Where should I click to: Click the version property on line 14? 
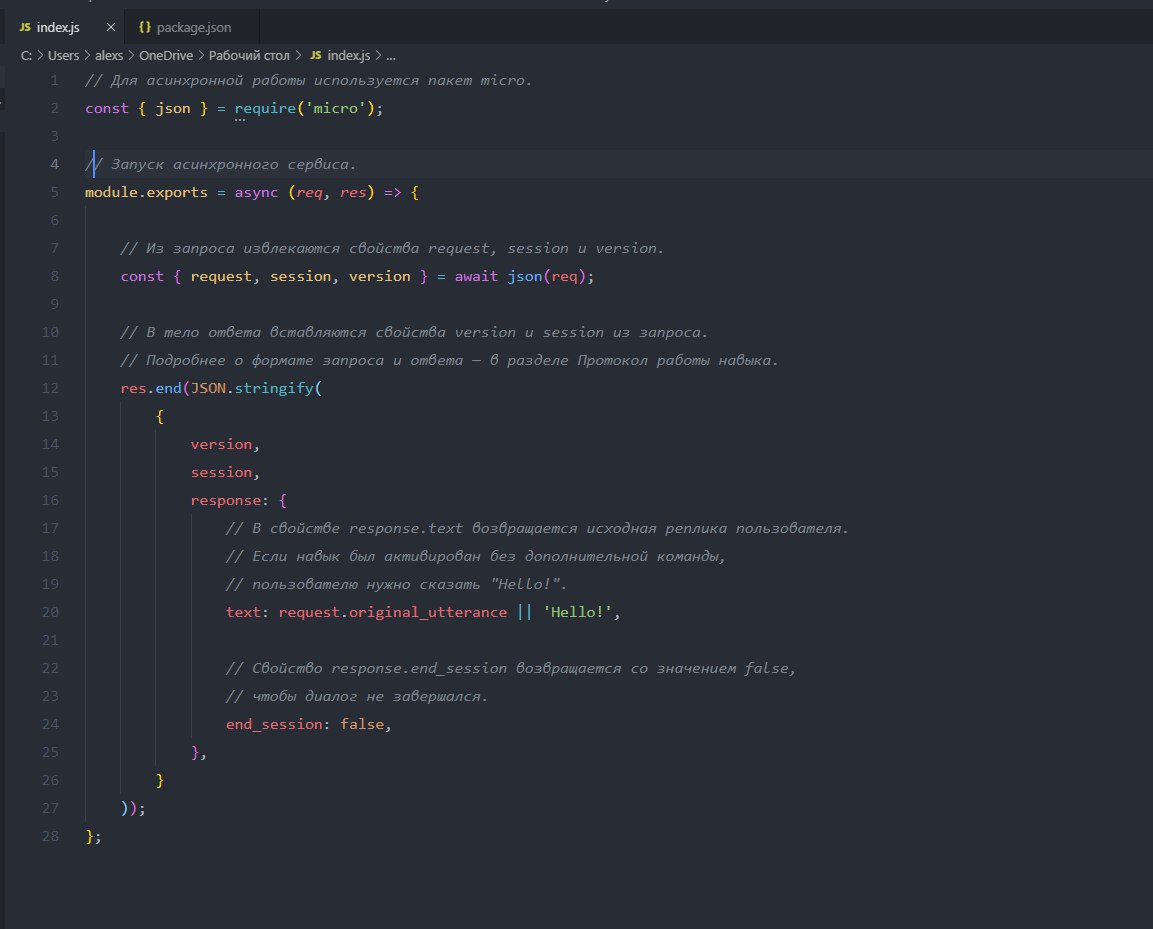(x=221, y=444)
